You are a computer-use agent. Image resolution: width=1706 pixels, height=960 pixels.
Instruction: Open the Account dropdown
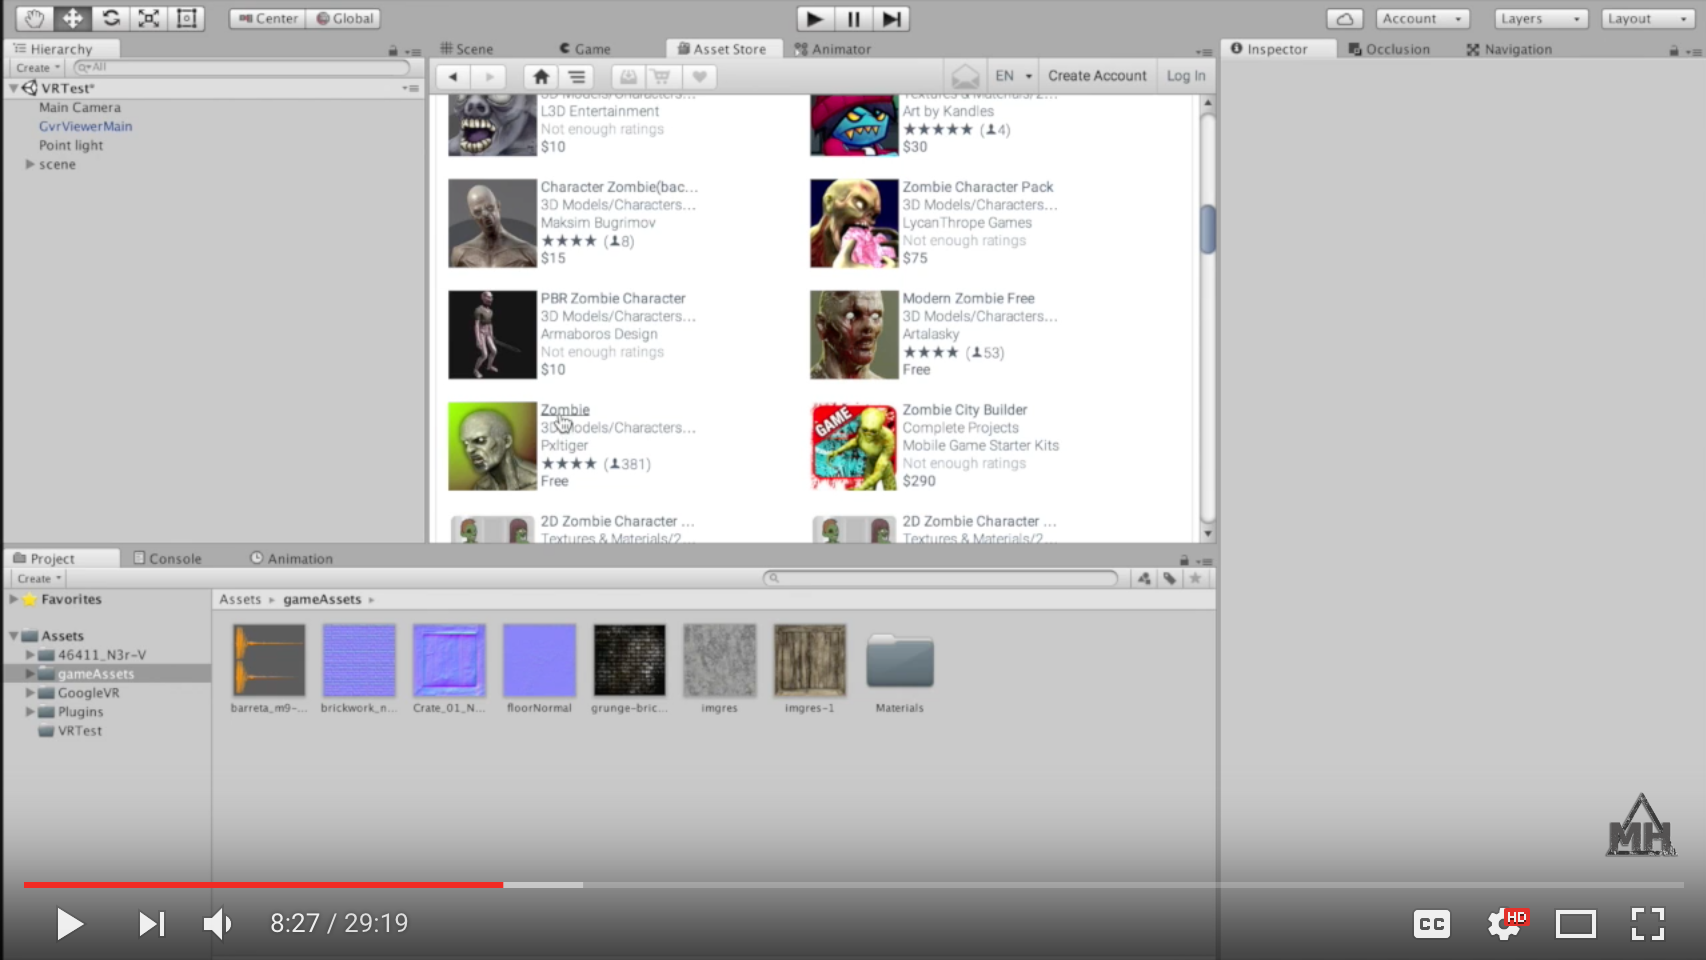coord(1422,18)
